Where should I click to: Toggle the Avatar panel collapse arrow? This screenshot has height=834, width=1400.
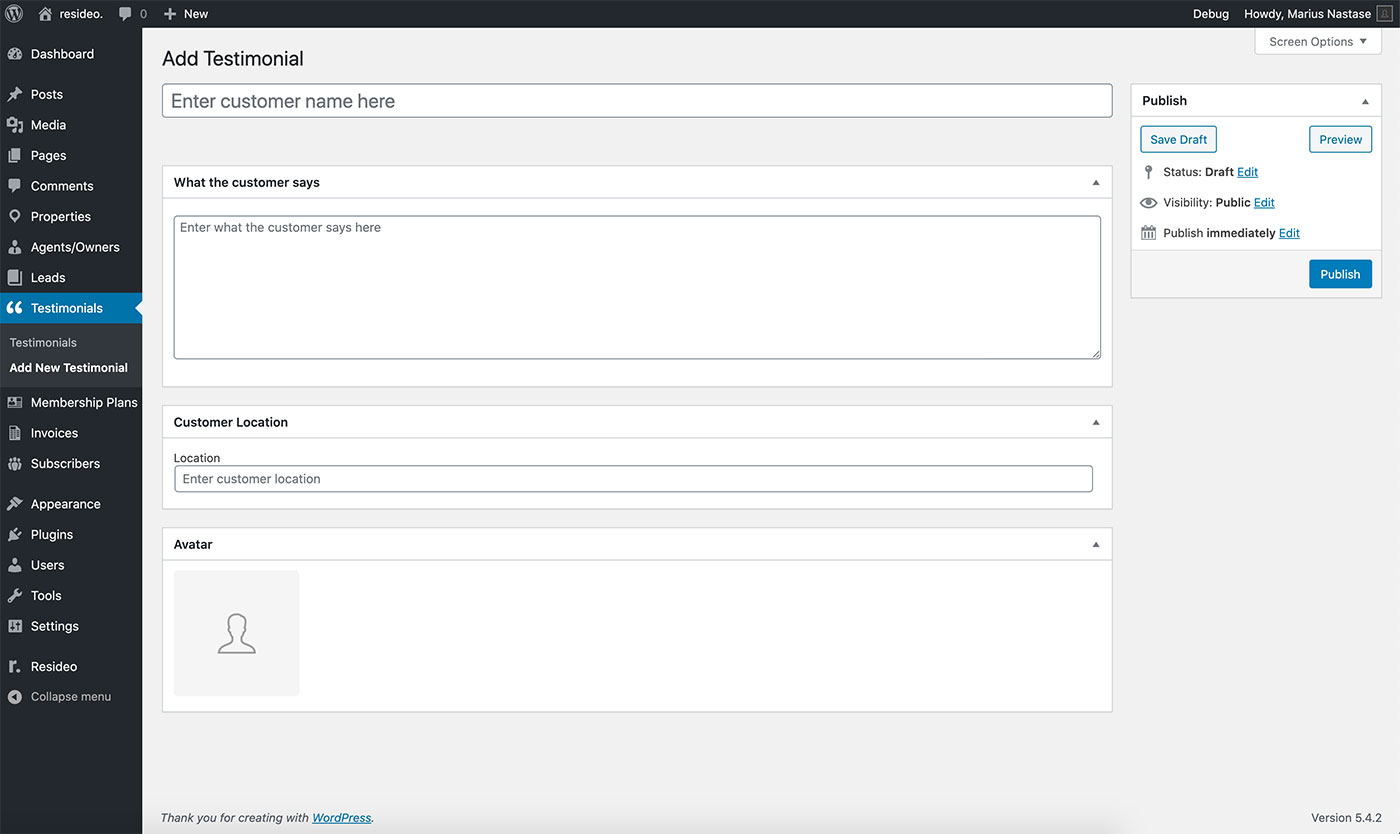coord(1095,545)
